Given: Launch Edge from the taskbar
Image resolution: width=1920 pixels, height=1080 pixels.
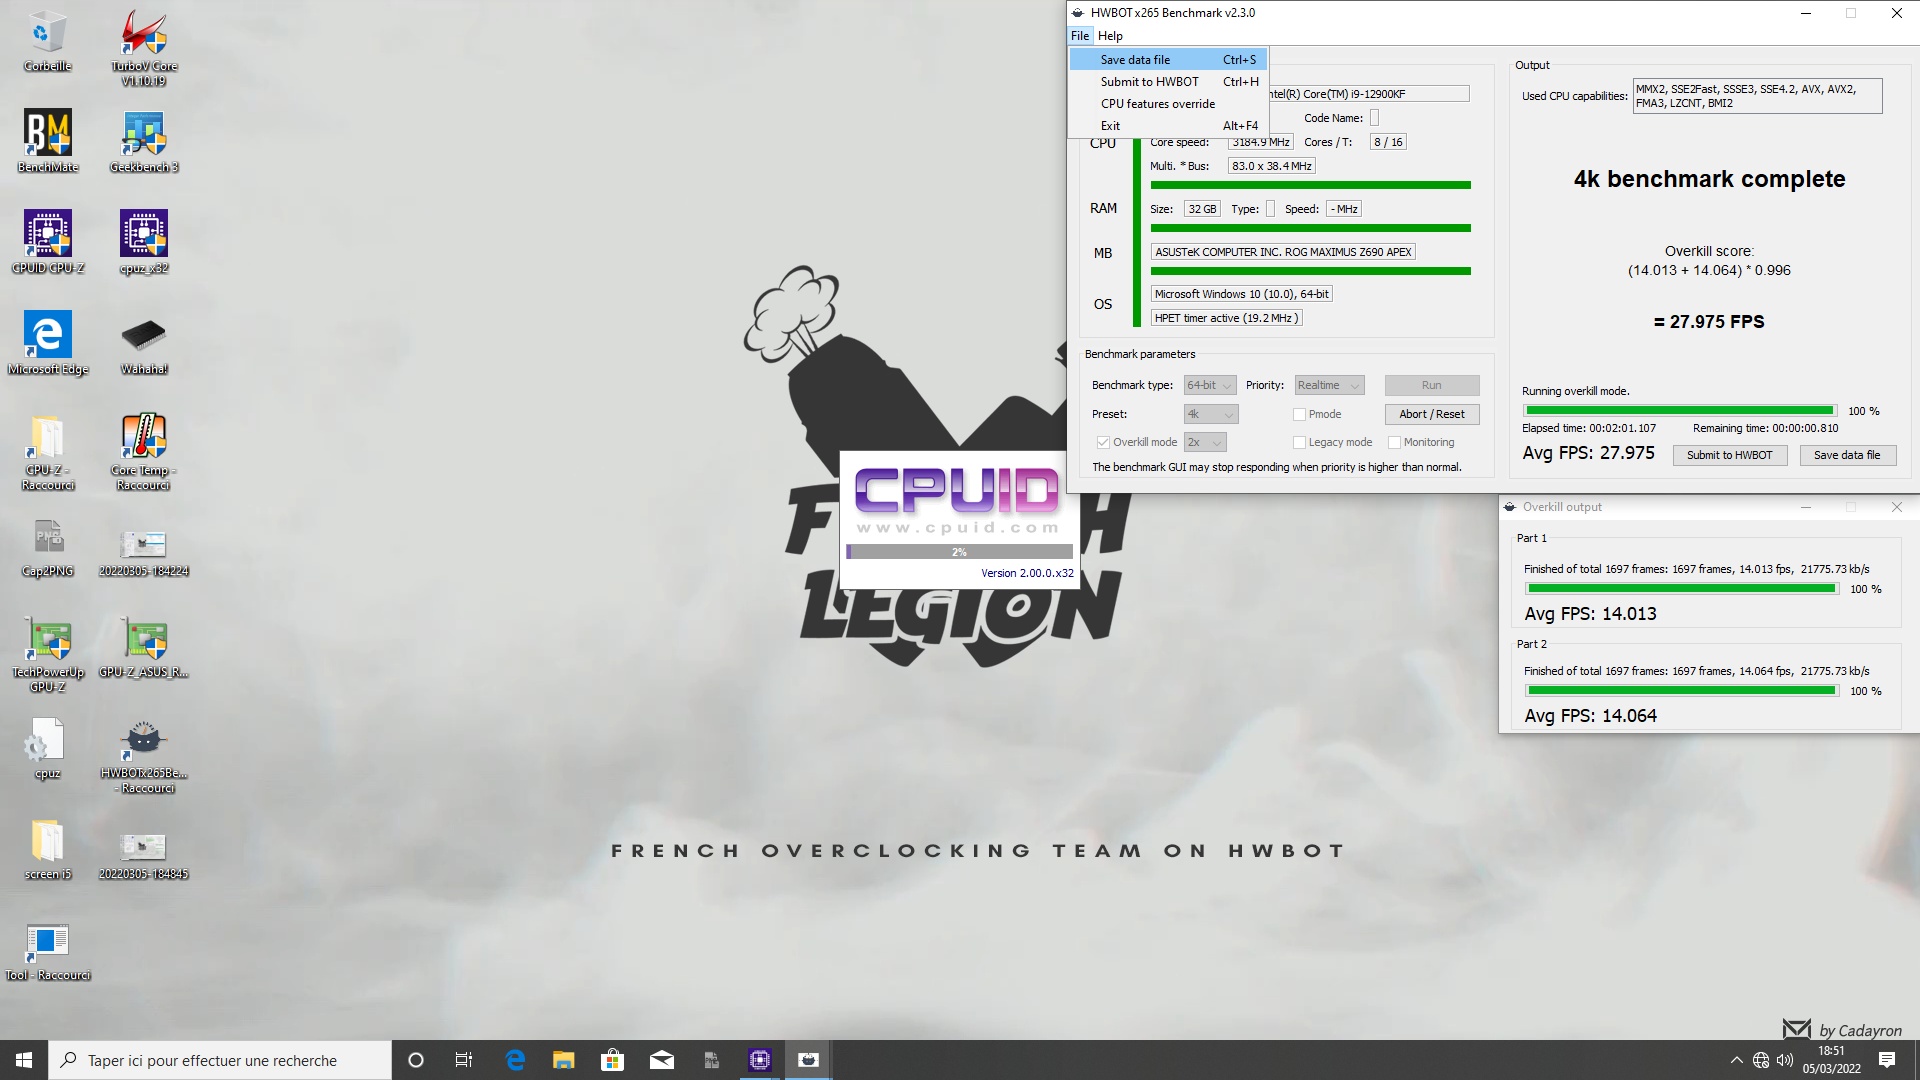Looking at the screenshot, I should [x=515, y=1060].
